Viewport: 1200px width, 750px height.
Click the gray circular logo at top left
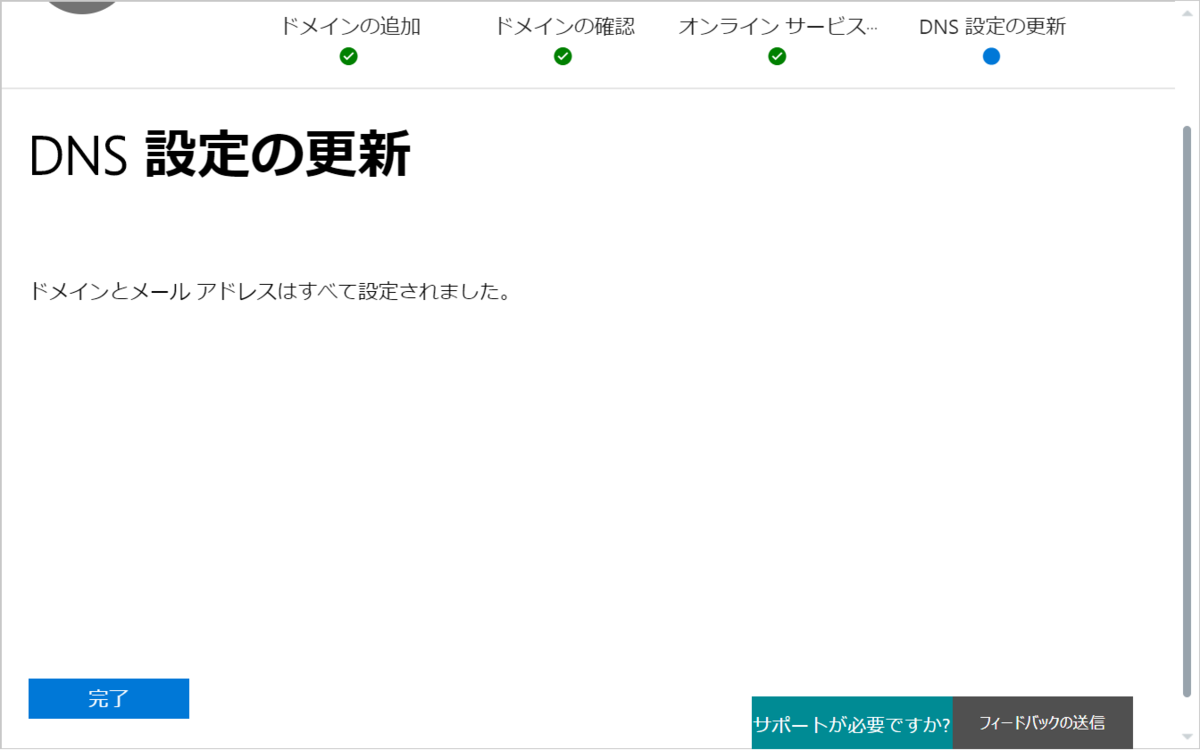tap(82, 8)
